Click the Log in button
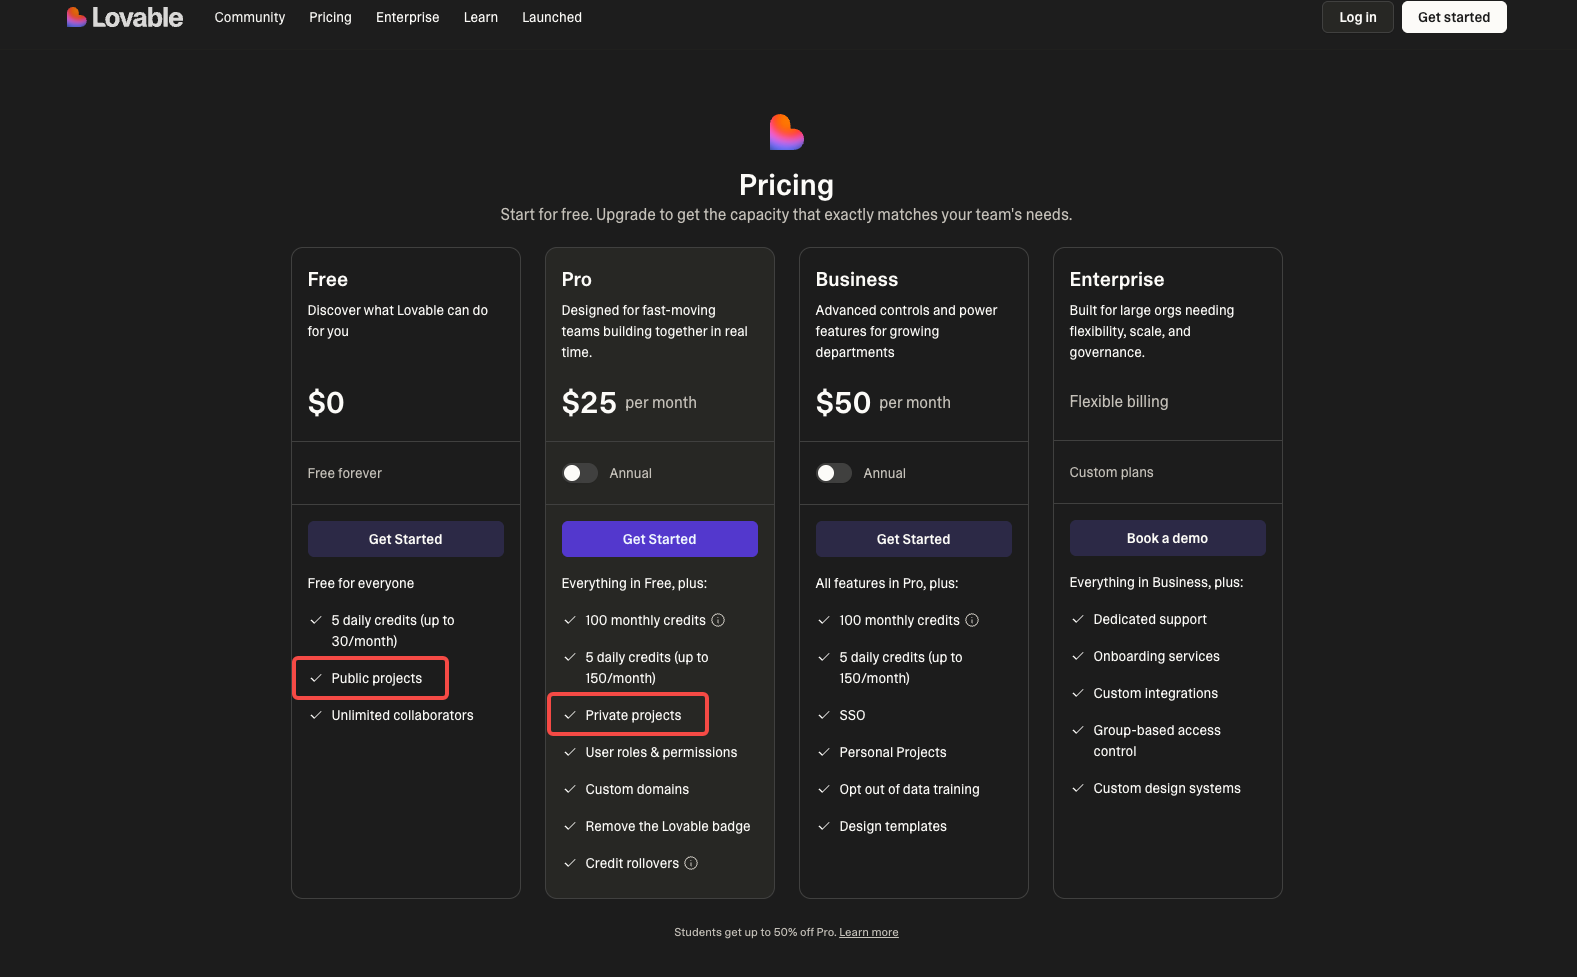This screenshot has width=1577, height=977. pyautogui.click(x=1358, y=17)
